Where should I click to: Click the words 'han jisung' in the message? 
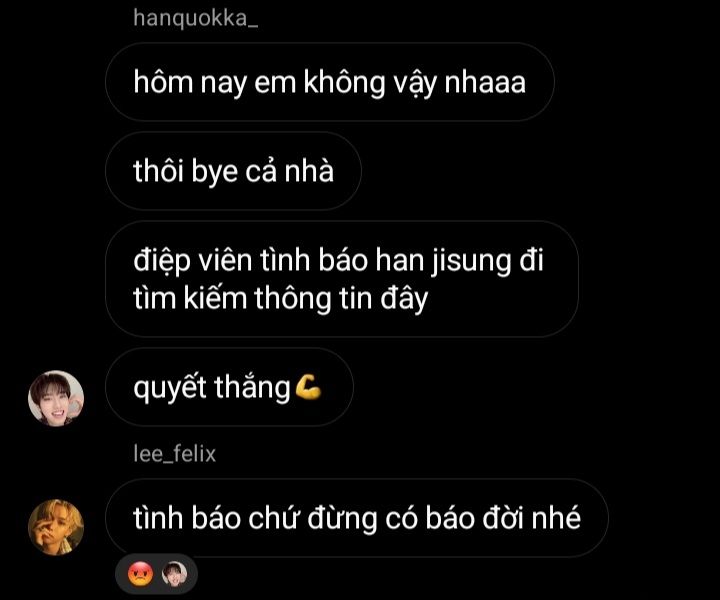[443, 261]
